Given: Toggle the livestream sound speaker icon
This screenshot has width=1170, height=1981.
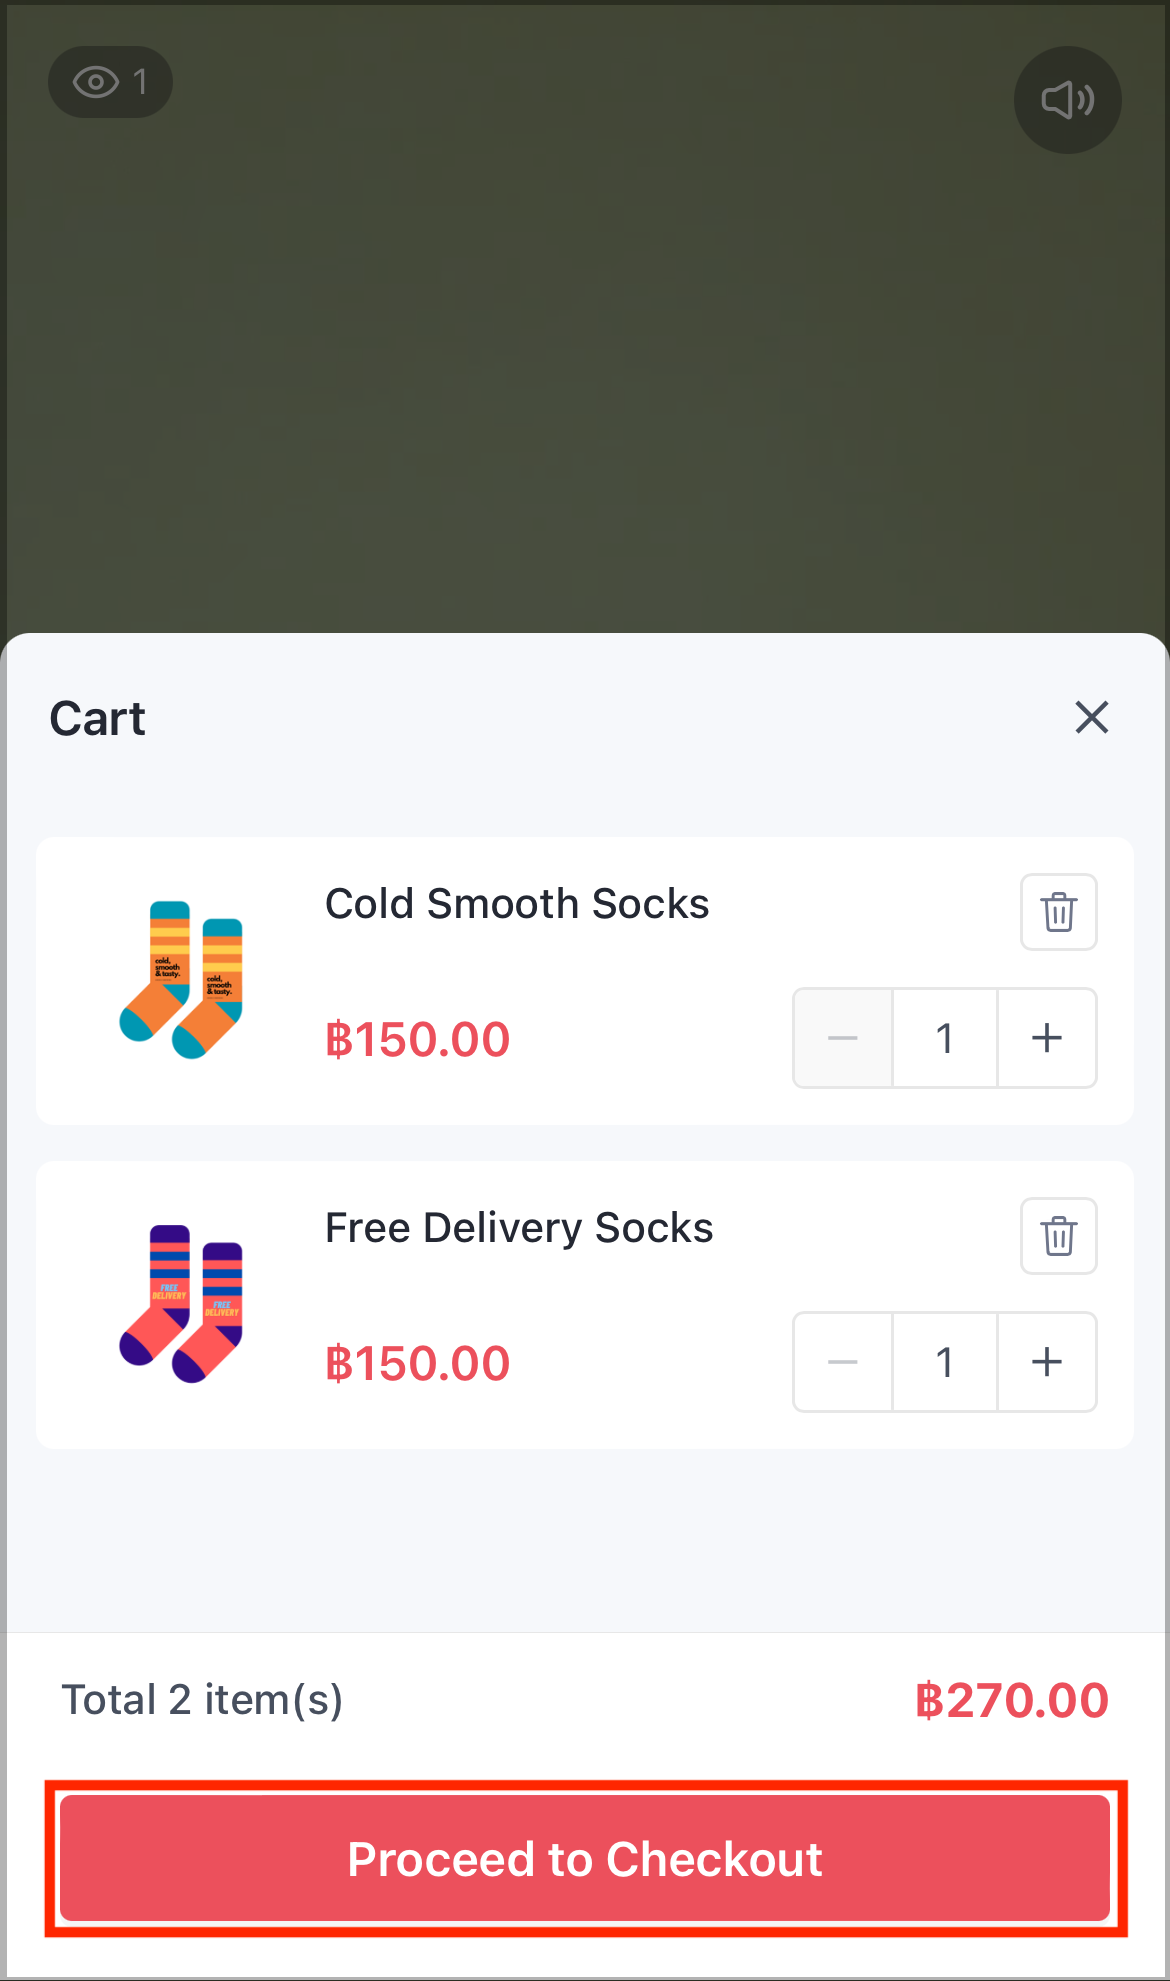Looking at the screenshot, I should 1067,100.
